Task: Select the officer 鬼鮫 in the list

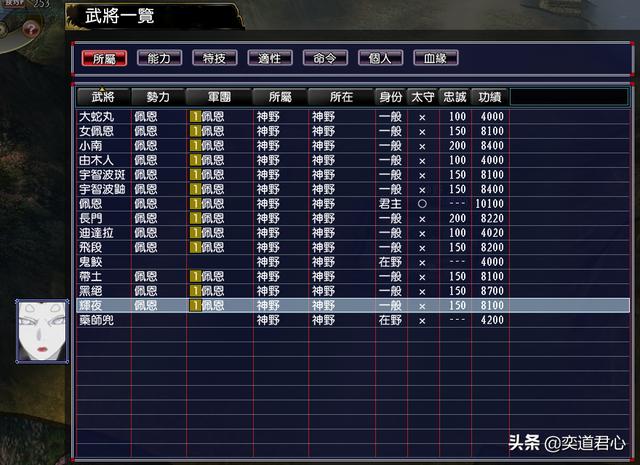Action: pos(91,262)
